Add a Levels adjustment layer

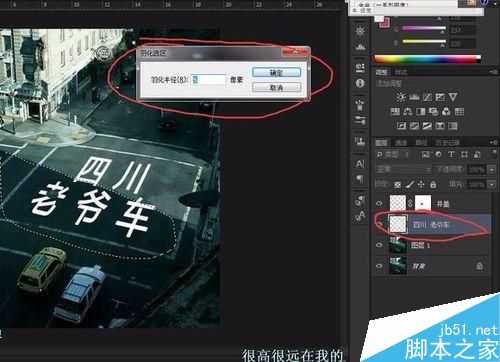click(x=414, y=97)
